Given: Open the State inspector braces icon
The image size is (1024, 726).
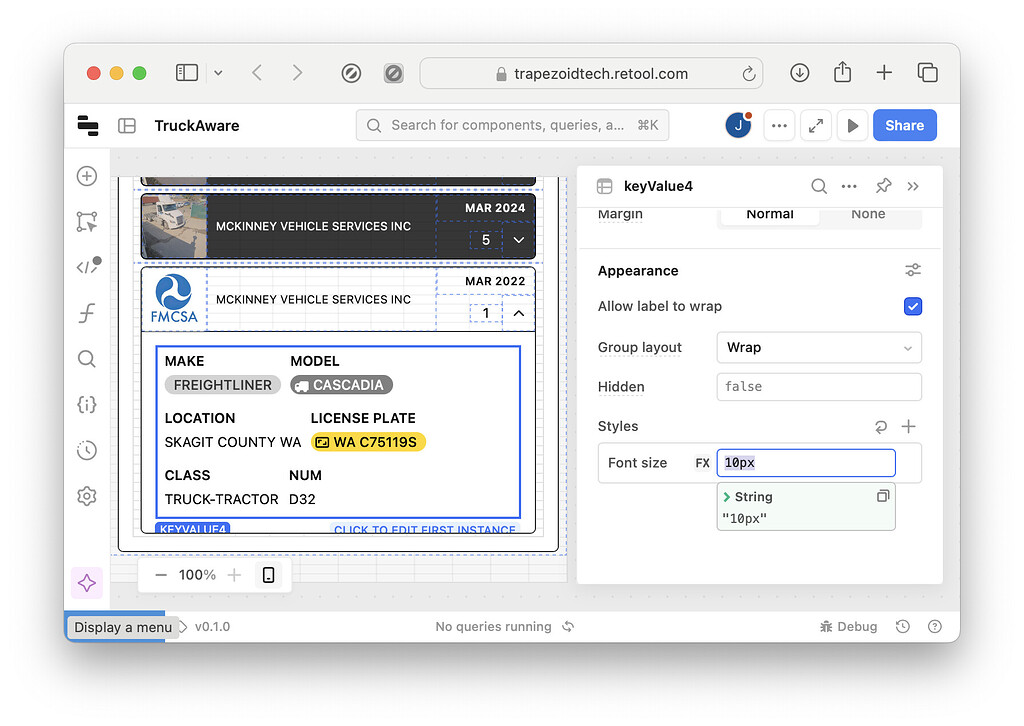Looking at the screenshot, I should point(87,405).
